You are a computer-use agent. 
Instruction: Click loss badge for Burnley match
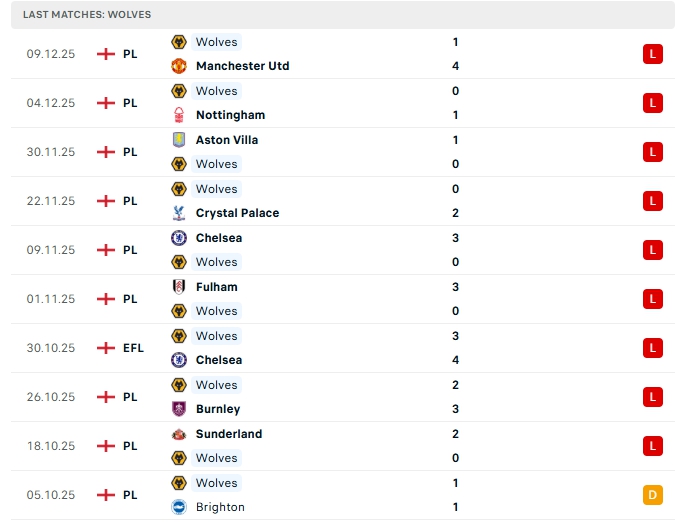[x=653, y=397]
